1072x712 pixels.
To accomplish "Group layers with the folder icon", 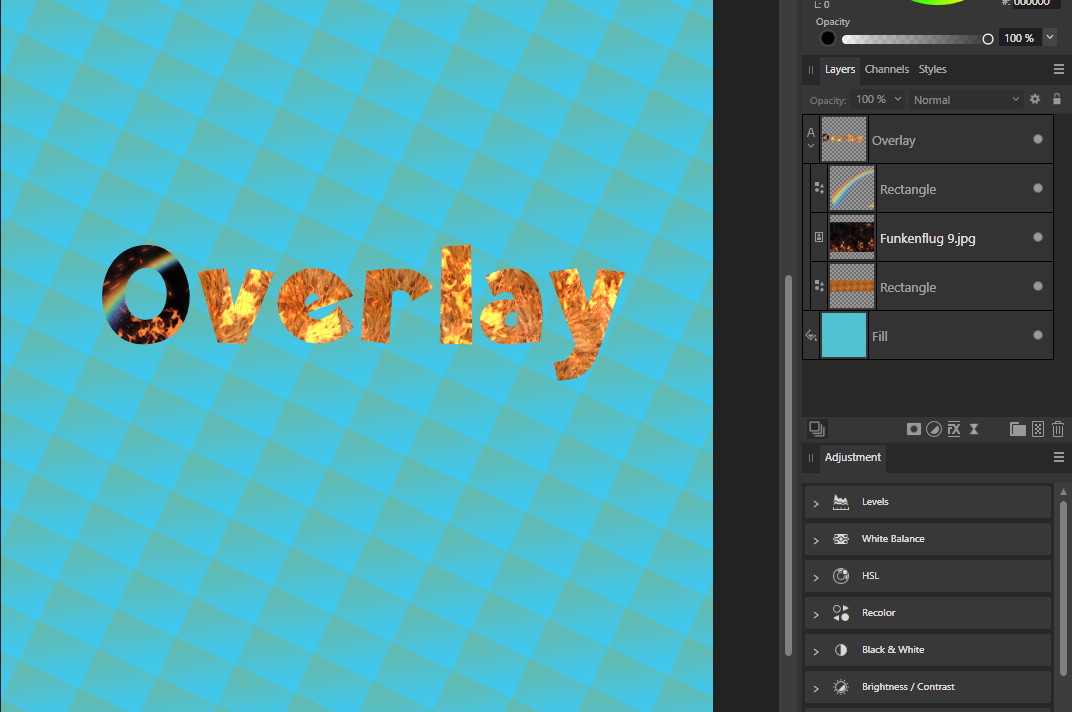I will coord(1017,428).
